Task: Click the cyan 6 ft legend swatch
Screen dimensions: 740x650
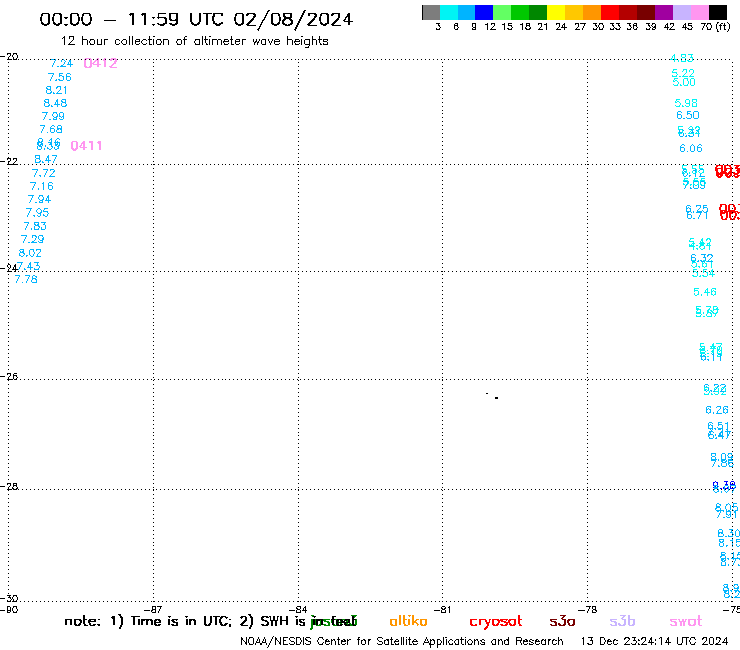Action: coord(449,12)
